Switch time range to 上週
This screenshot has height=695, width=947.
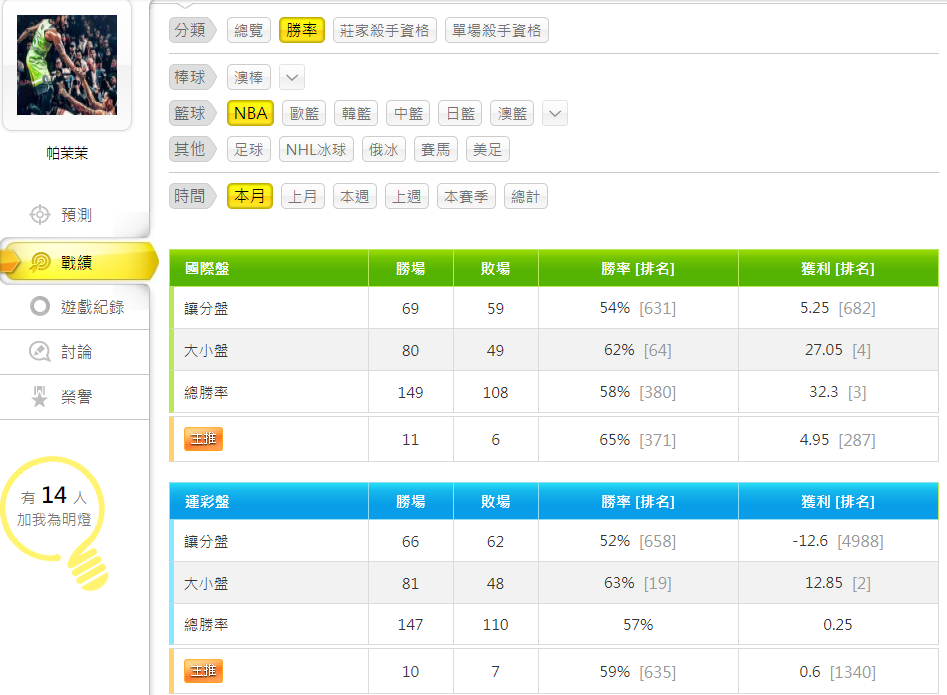click(x=407, y=196)
